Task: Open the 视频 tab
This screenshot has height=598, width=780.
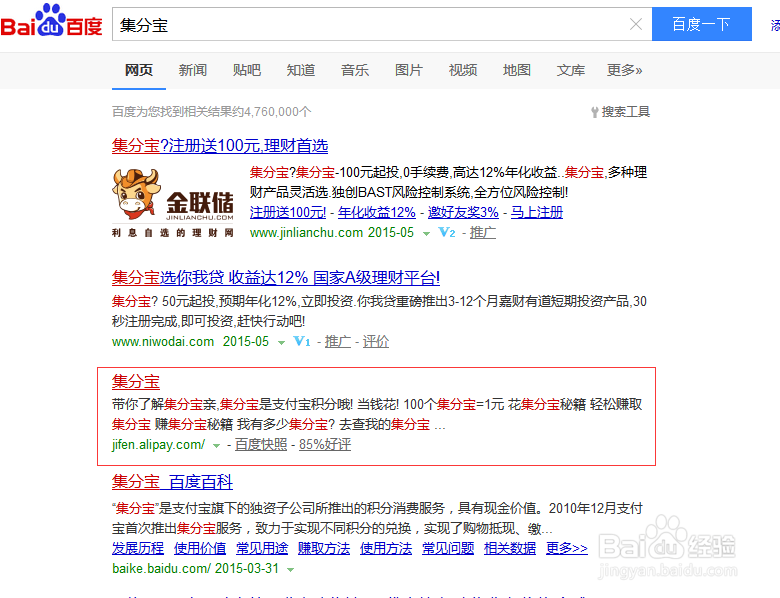Action: pos(463,70)
